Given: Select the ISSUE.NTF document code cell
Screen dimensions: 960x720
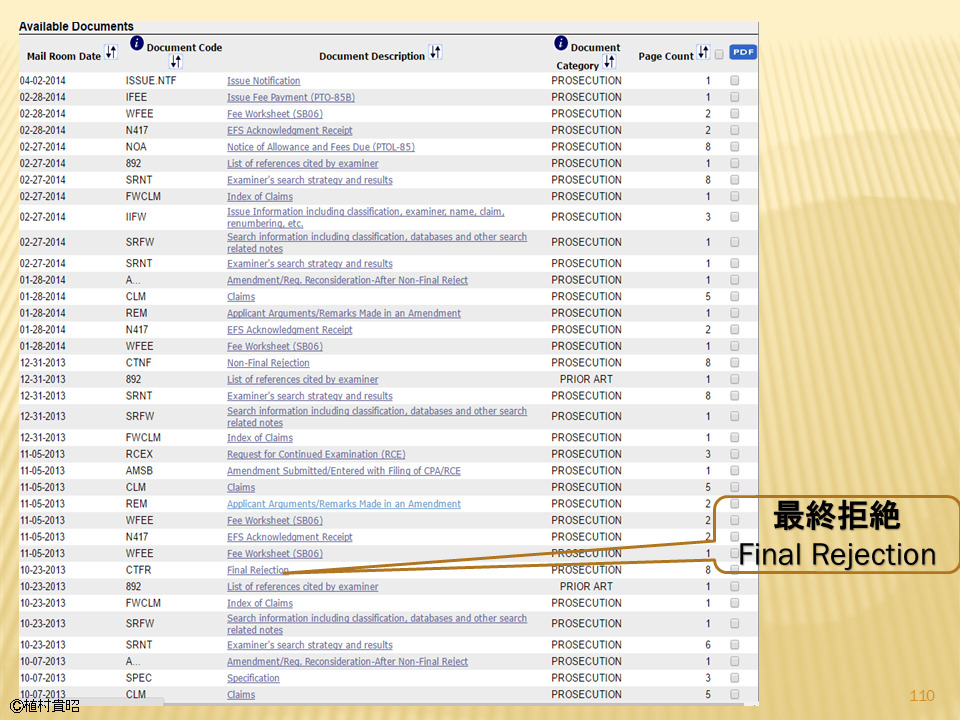Looking at the screenshot, I should 151,80.
